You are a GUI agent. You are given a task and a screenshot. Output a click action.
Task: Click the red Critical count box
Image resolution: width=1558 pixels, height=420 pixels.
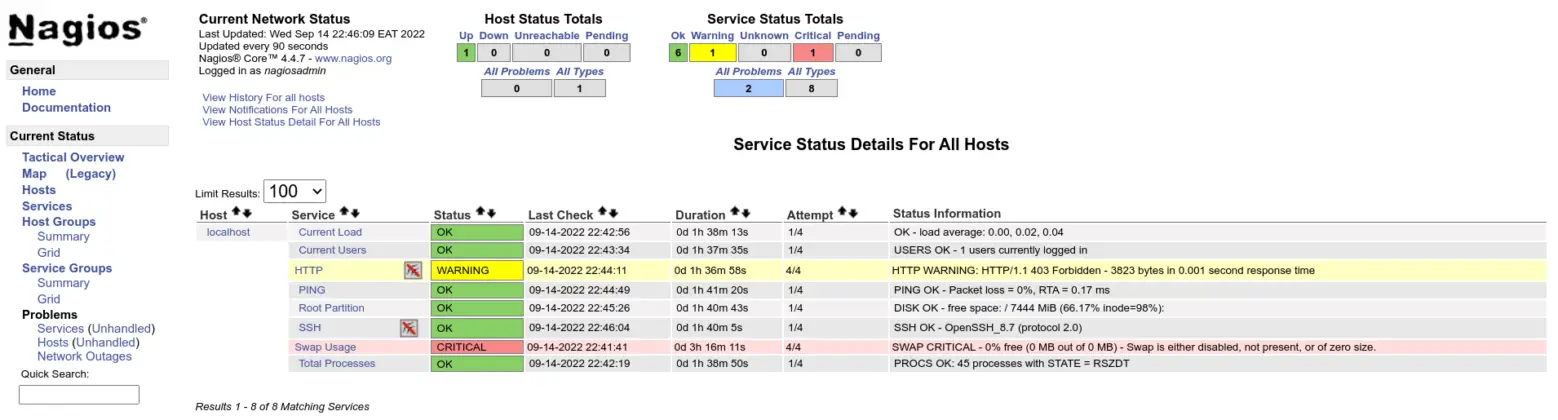[x=813, y=53]
